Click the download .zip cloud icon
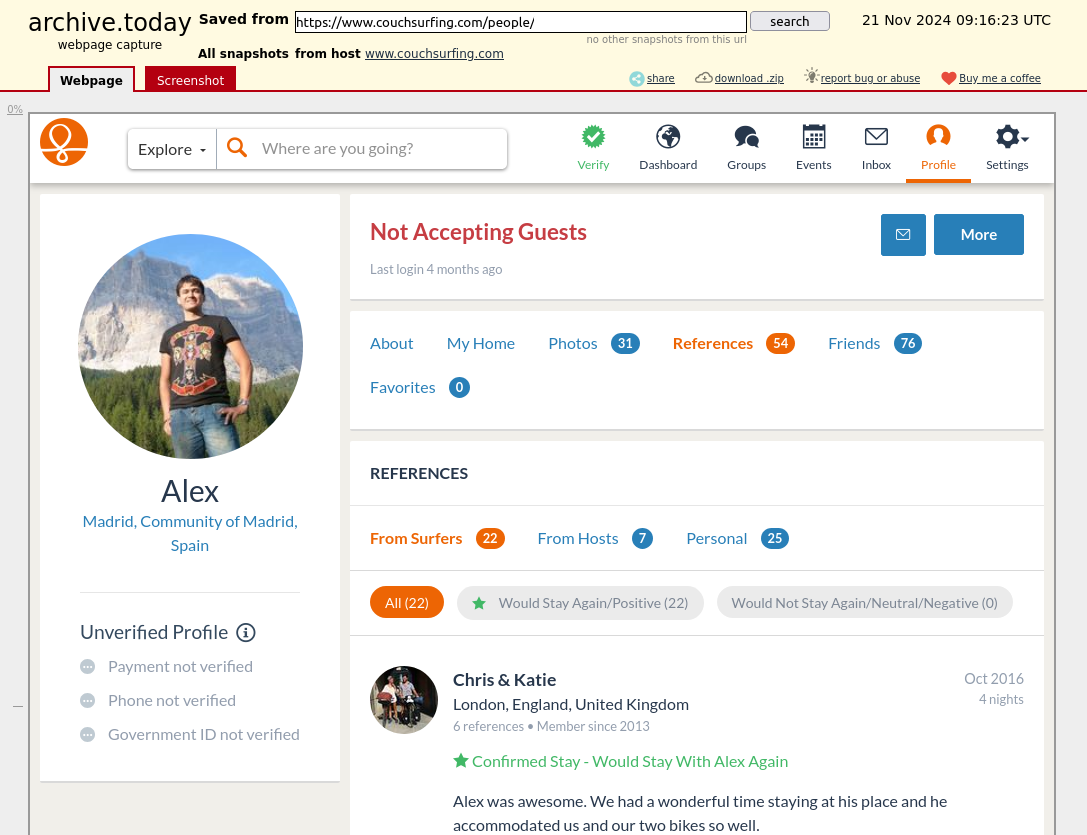 point(704,78)
